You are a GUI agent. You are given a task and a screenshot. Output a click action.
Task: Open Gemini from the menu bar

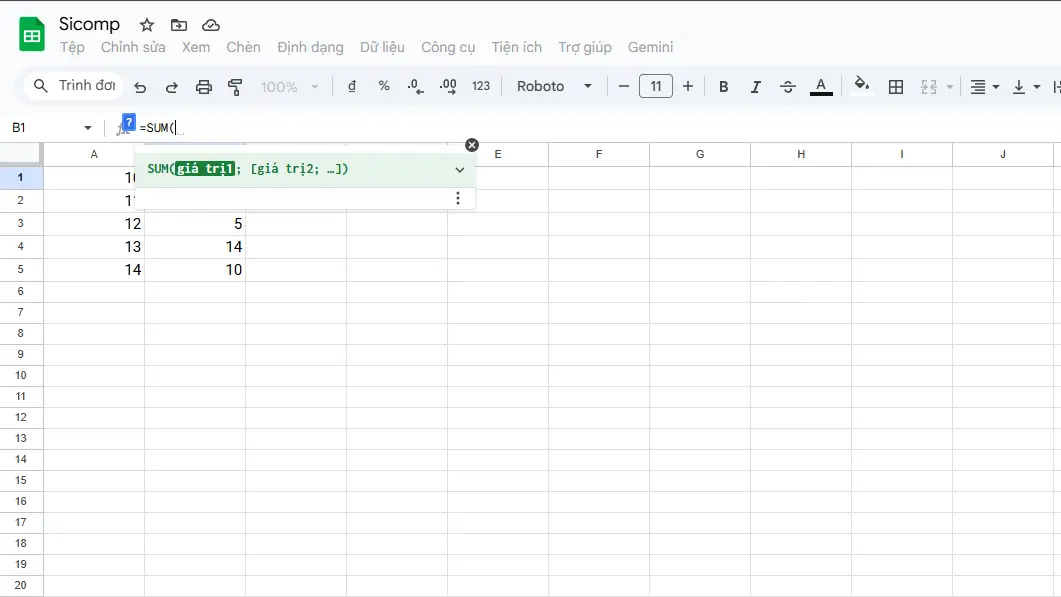tap(650, 47)
